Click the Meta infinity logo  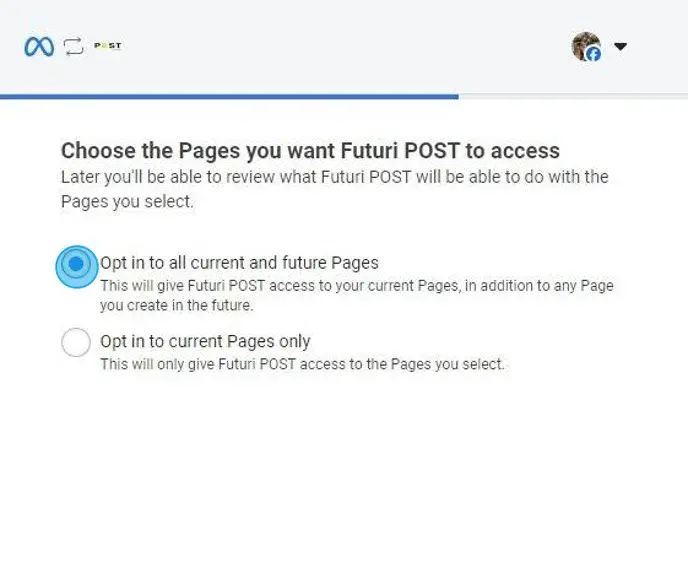[x=39, y=46]
